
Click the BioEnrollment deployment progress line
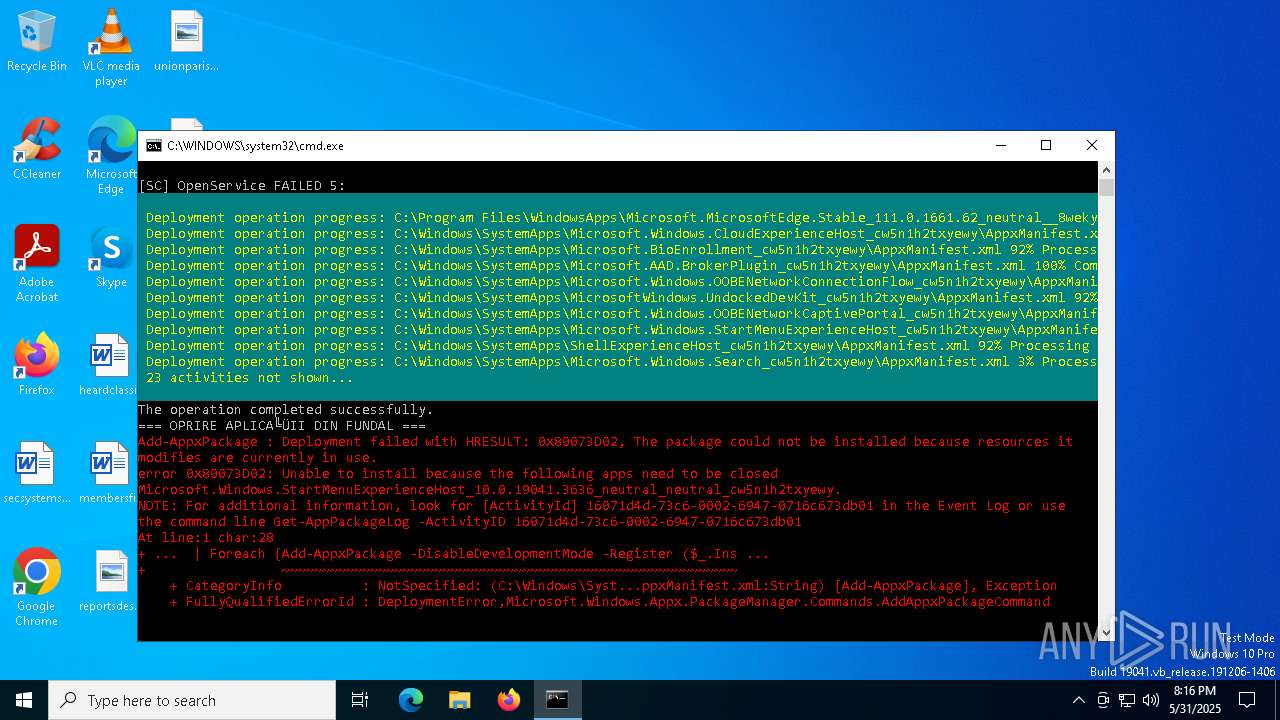click(x=621, y=250)
